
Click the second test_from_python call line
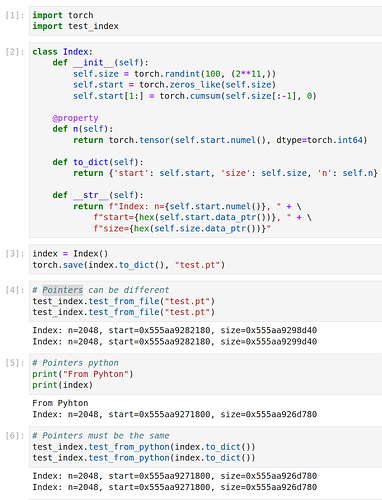(144, 458)
